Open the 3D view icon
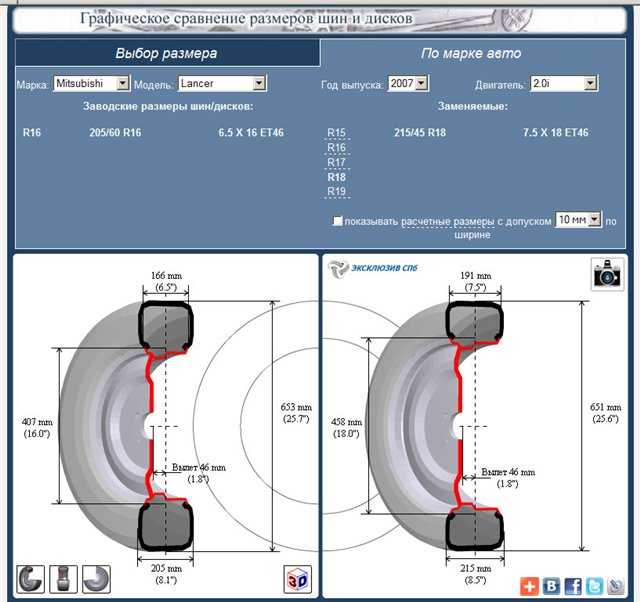 point(298,579)
